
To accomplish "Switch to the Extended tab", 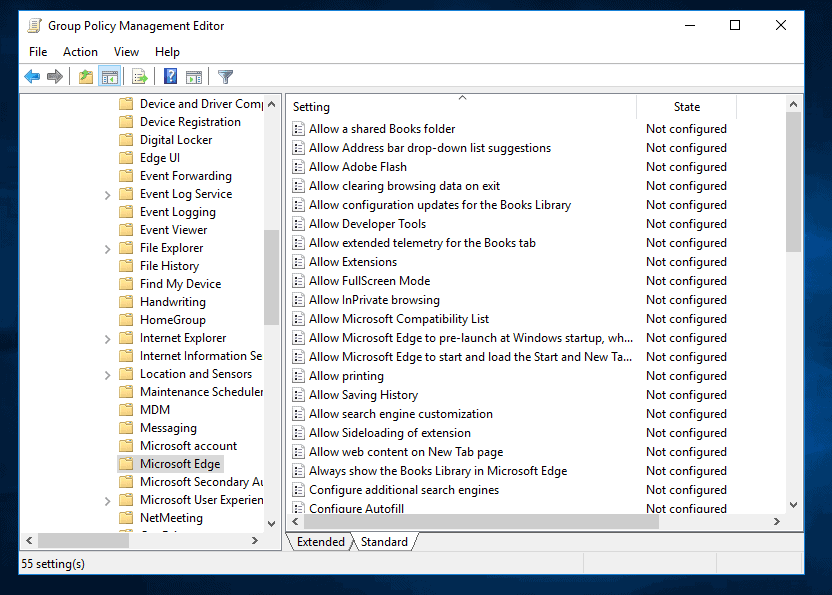I will tap(320, 542).
